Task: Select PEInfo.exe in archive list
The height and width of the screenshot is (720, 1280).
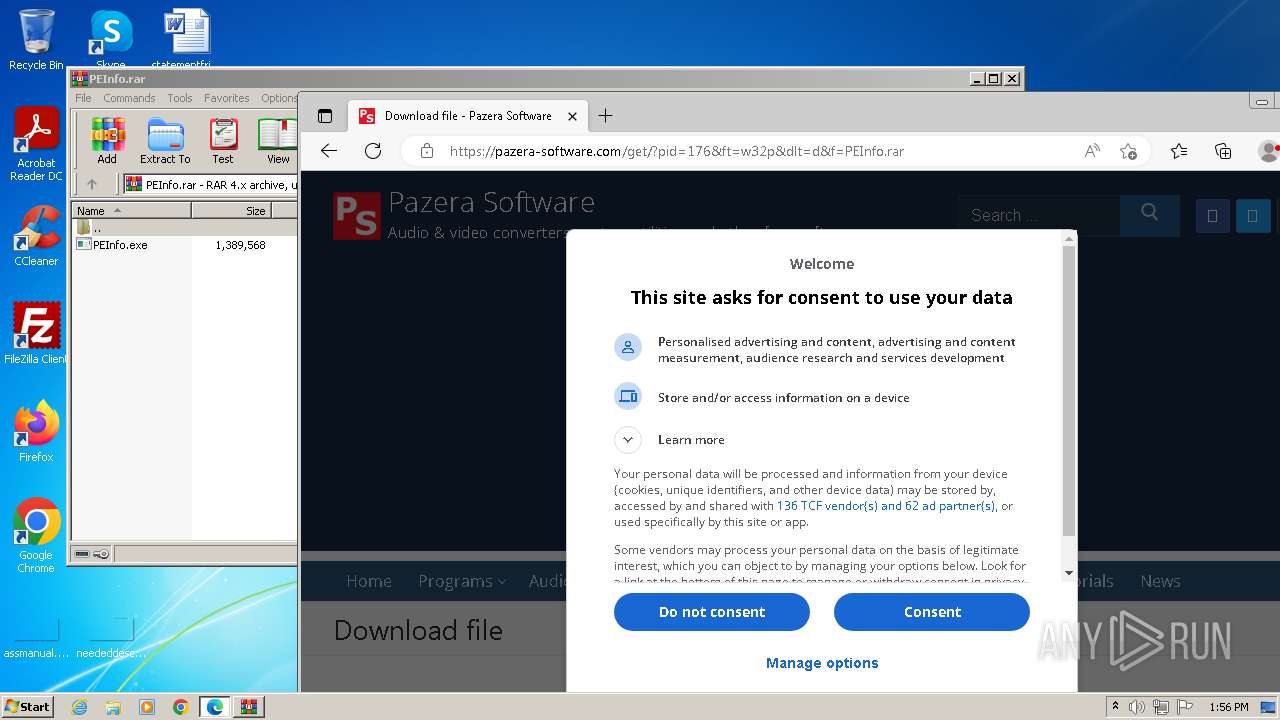Action: pyautogui.click(x=120, y=245)
